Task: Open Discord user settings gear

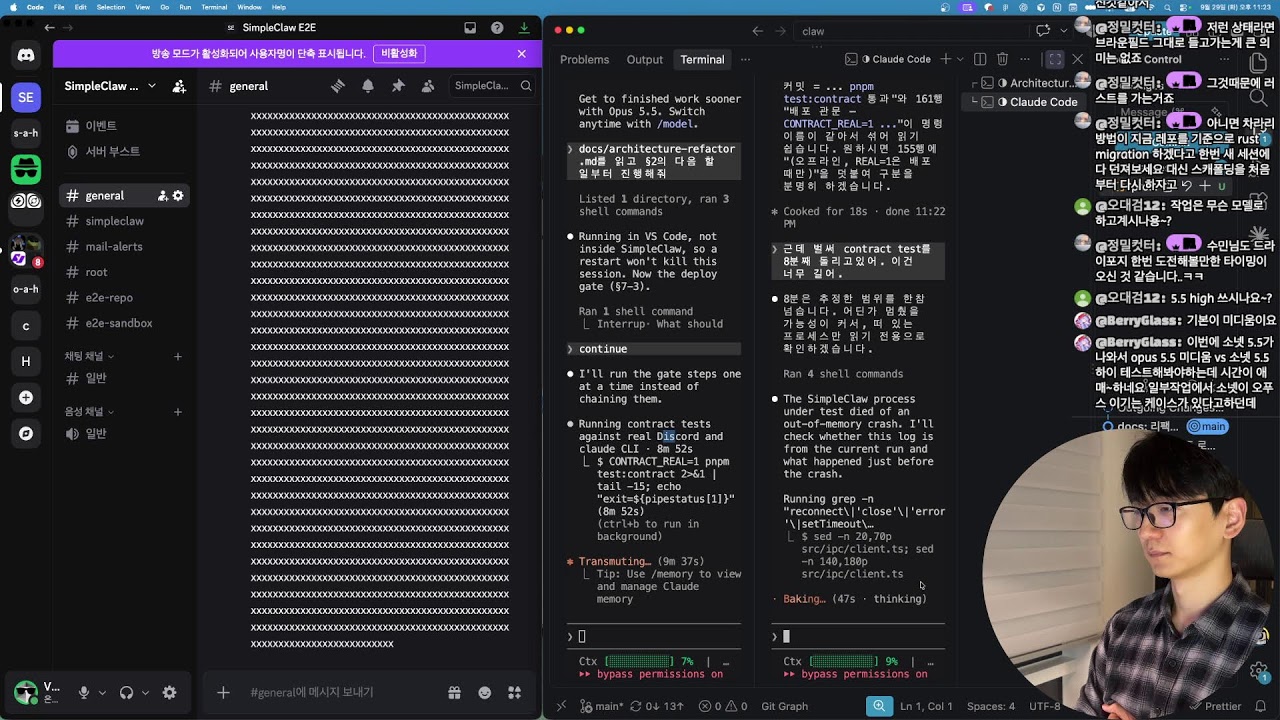Action: point(169,692)
